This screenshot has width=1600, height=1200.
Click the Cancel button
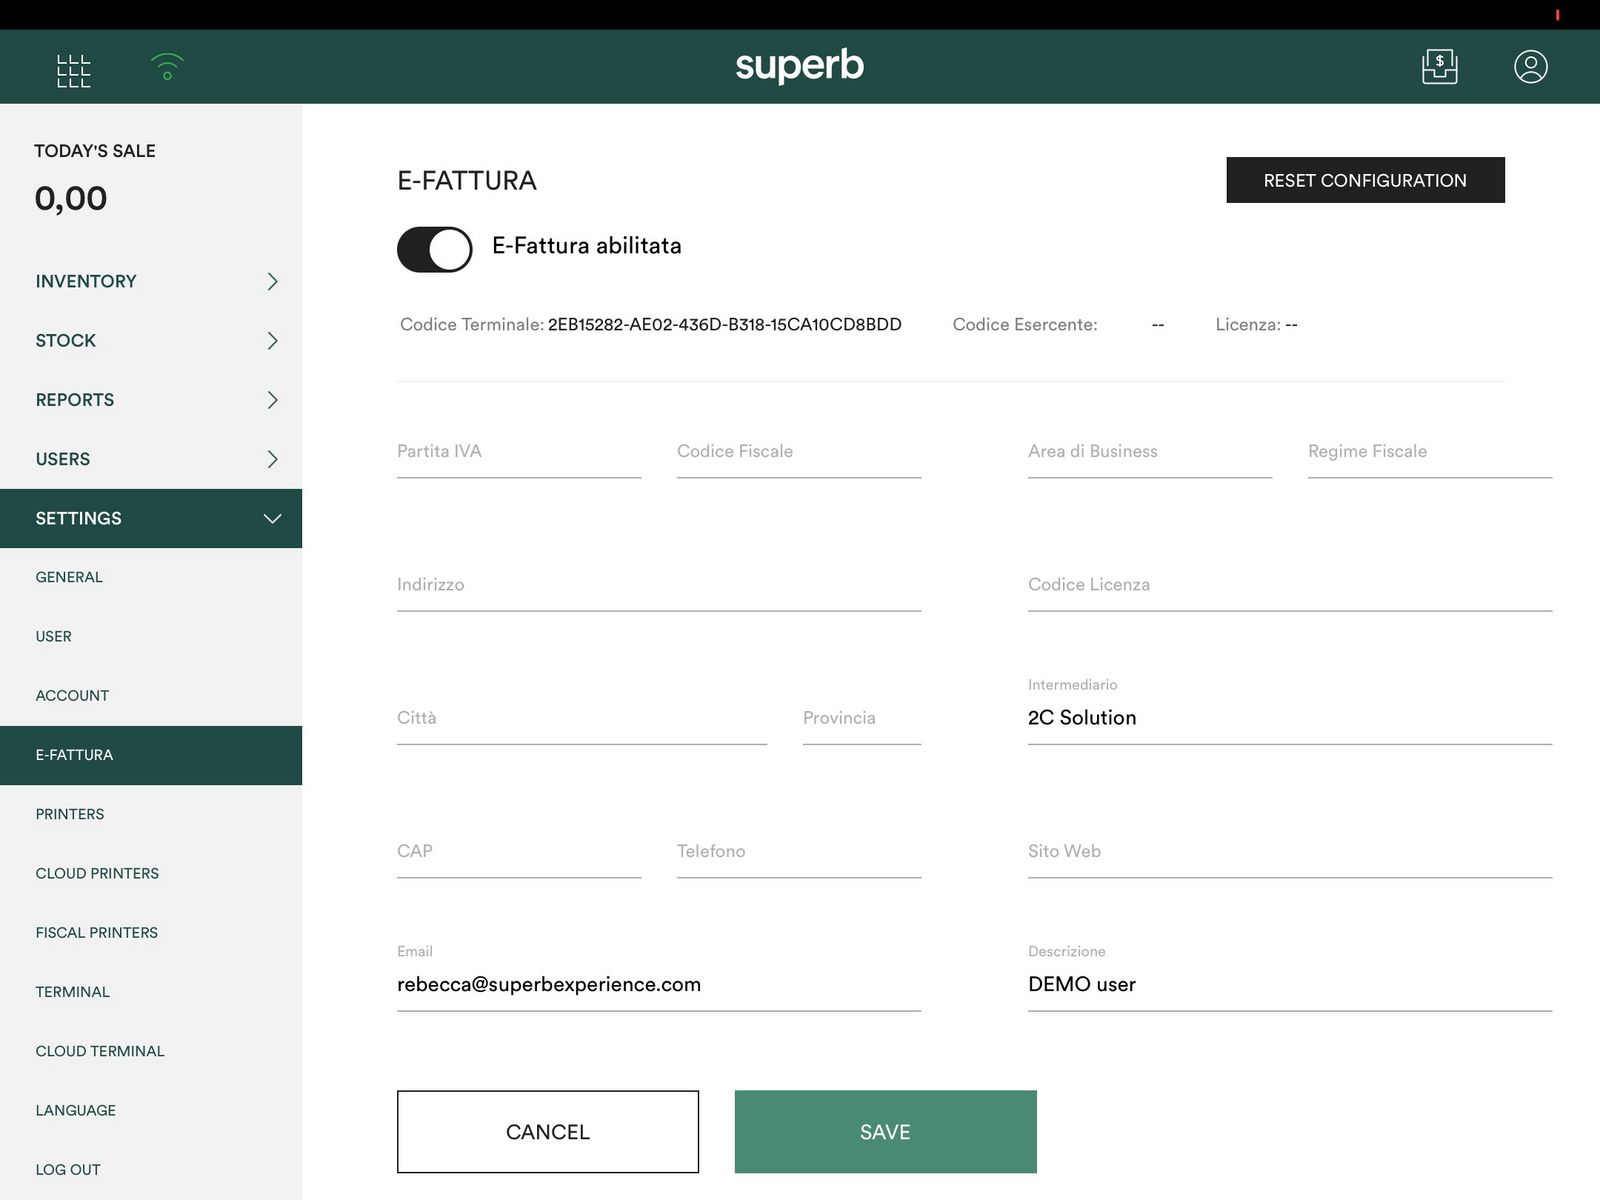click(x=548, y=1132)
